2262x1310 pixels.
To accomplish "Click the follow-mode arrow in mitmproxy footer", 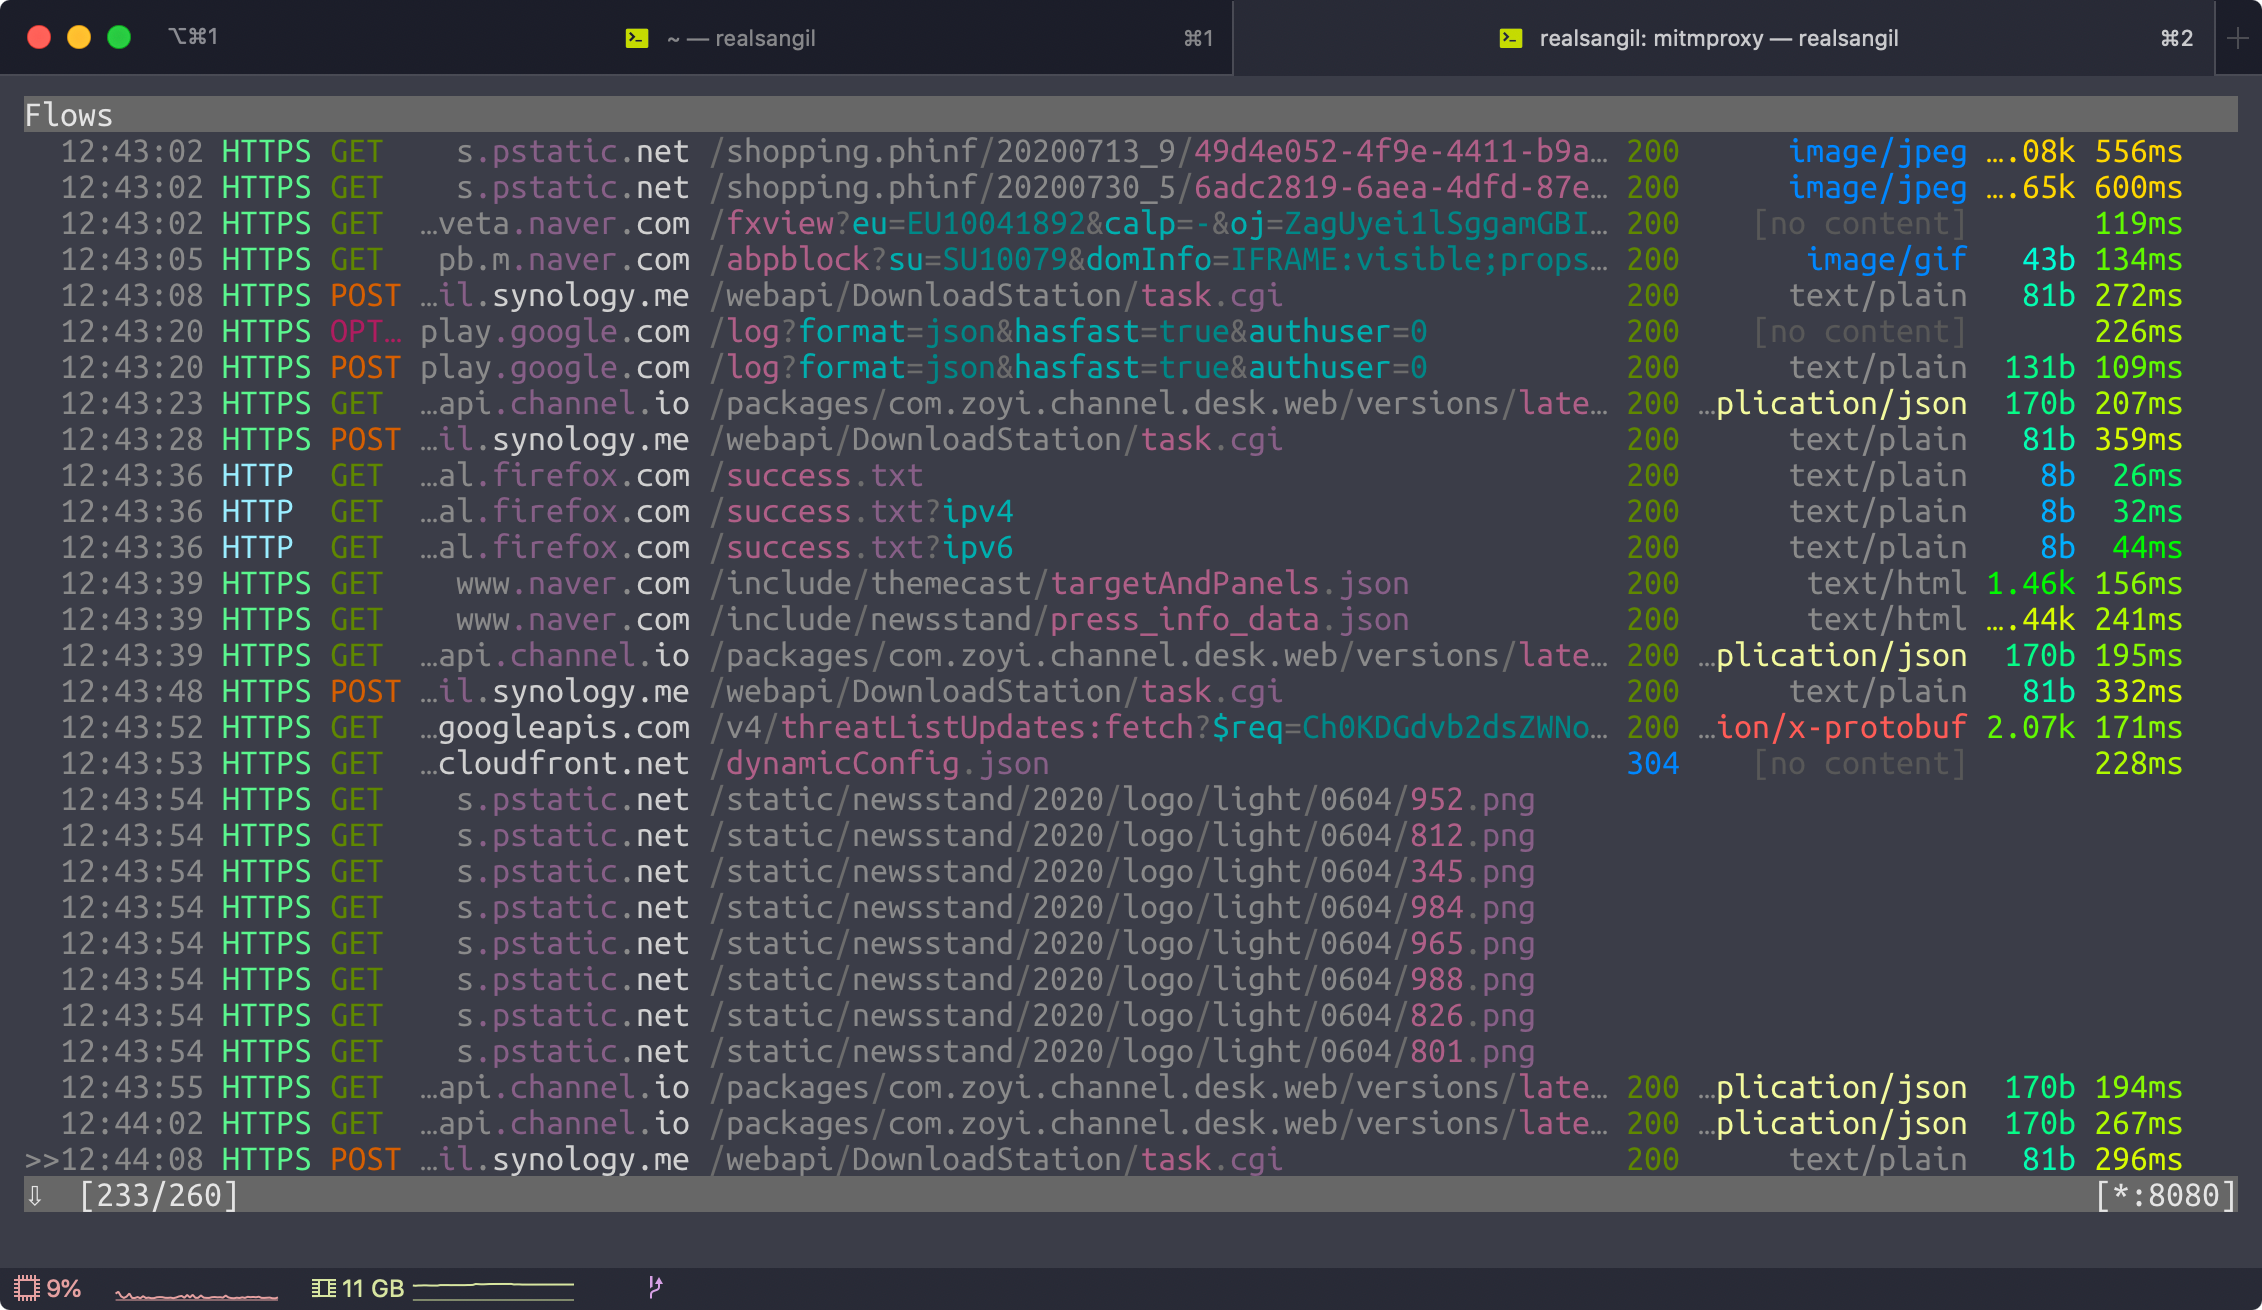I will [x=35, y=1195].
